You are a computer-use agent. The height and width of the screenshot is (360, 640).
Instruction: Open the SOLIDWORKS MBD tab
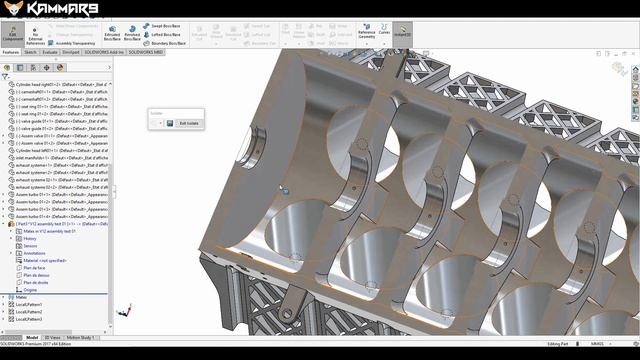tap(146, 52)
